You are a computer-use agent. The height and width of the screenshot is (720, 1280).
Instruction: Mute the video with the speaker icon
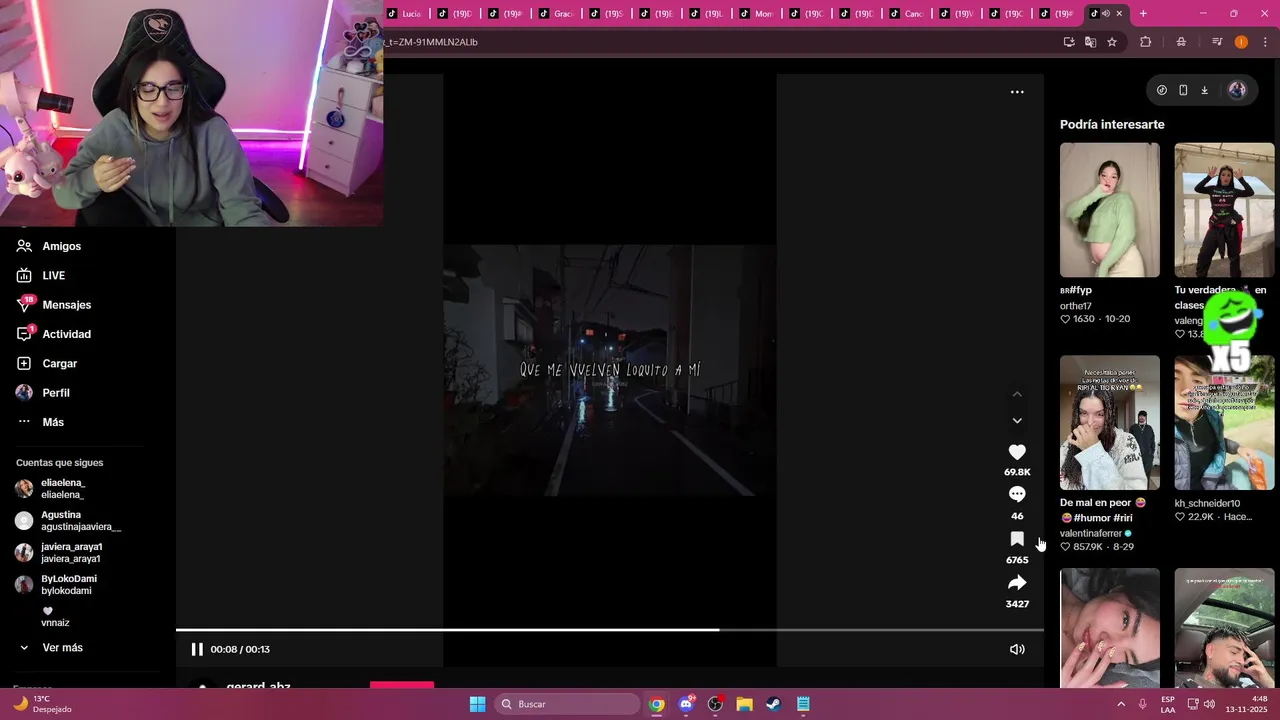point(1017,649)
